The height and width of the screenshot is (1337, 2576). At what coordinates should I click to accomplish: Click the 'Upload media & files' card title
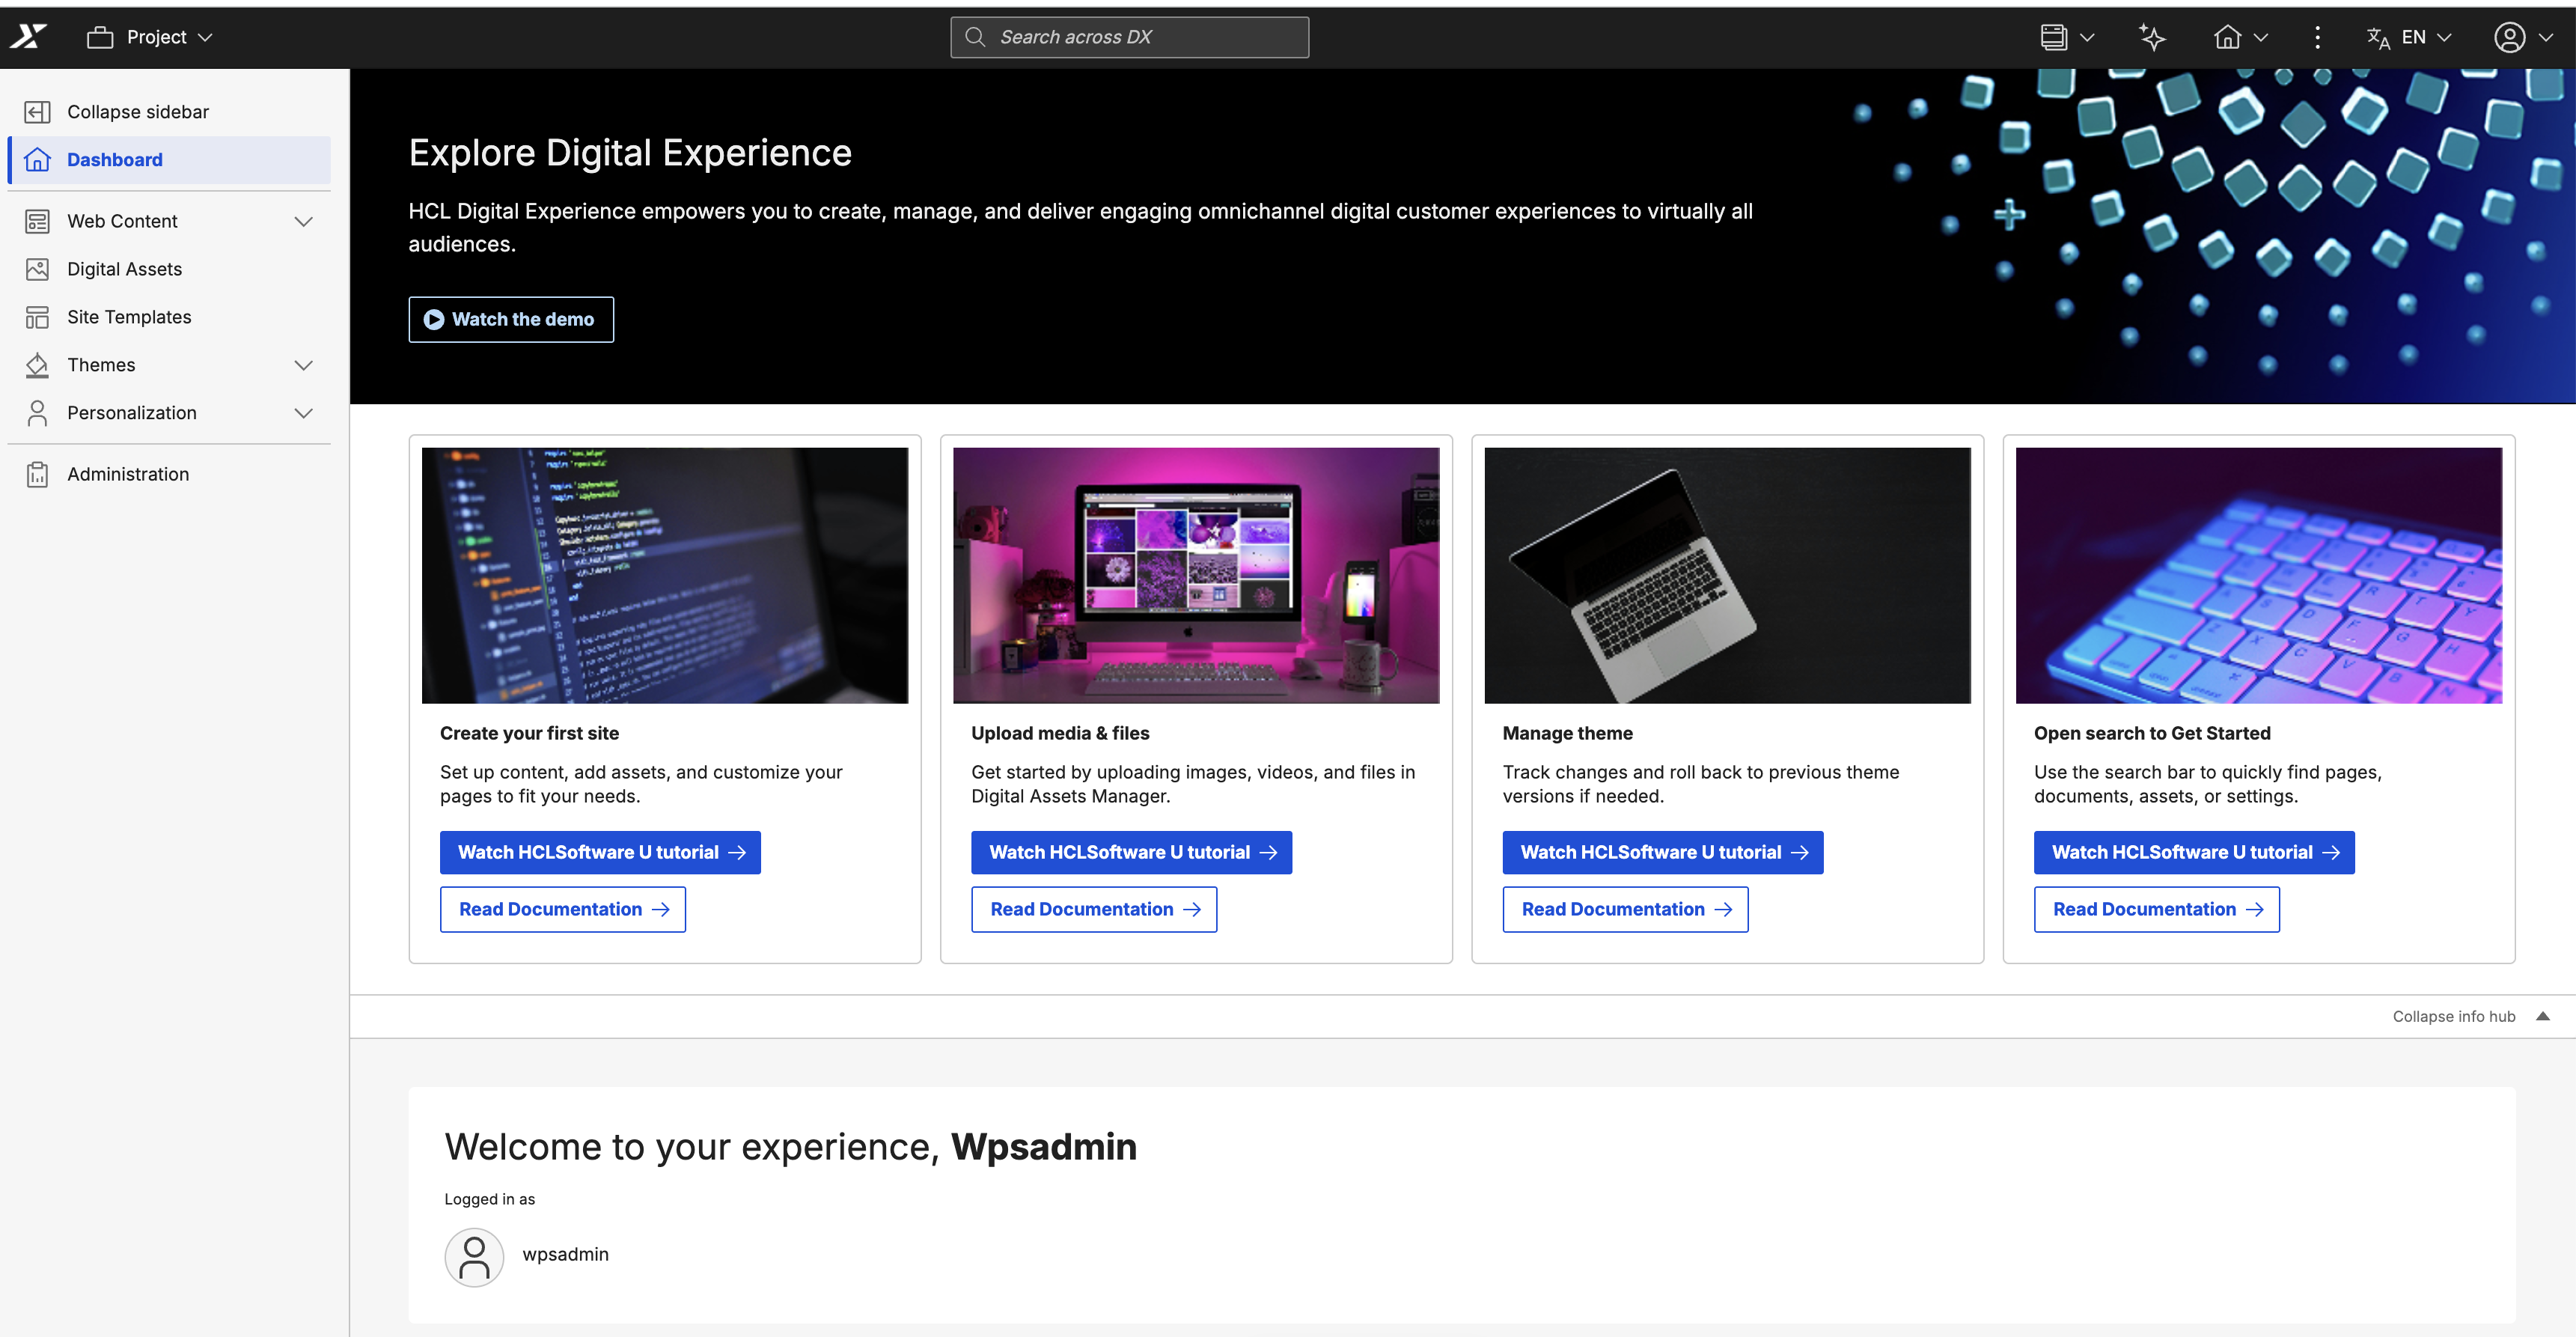(x=1060, y=733)
